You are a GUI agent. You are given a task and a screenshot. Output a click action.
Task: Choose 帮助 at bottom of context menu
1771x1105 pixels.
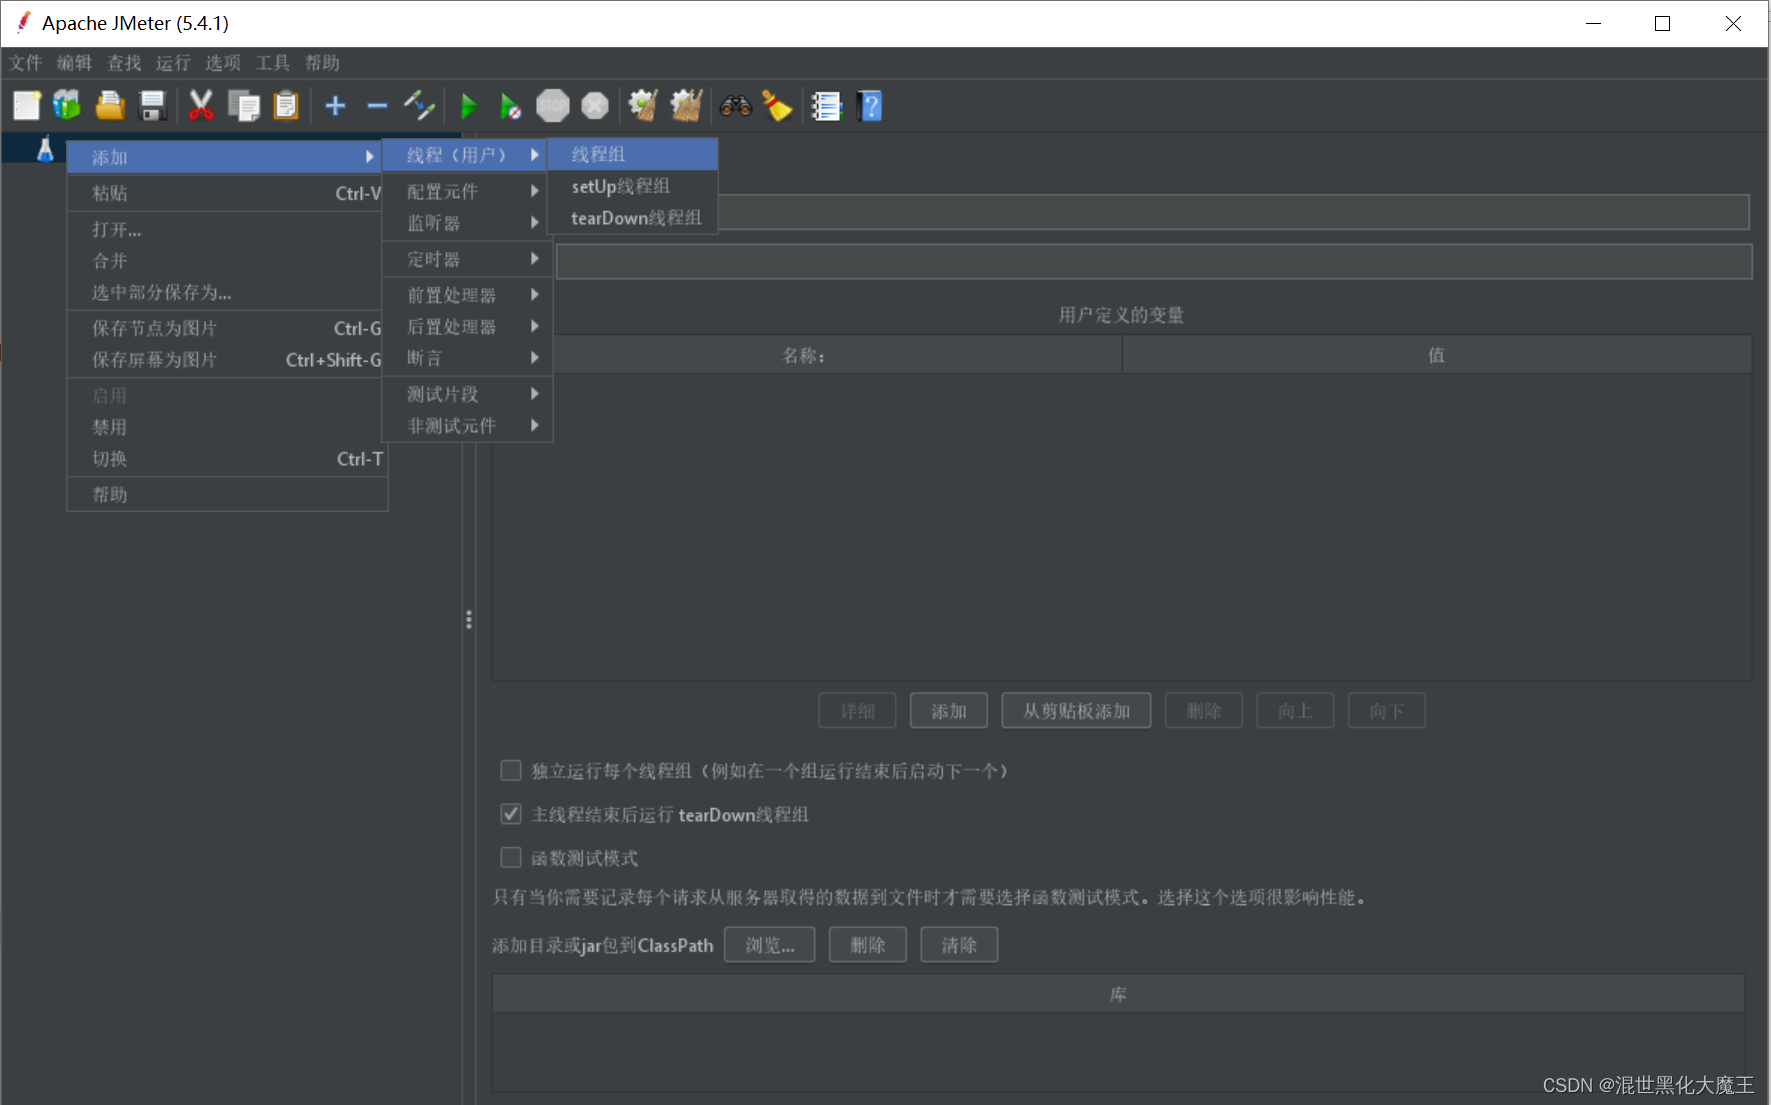(x=227, y=495)
